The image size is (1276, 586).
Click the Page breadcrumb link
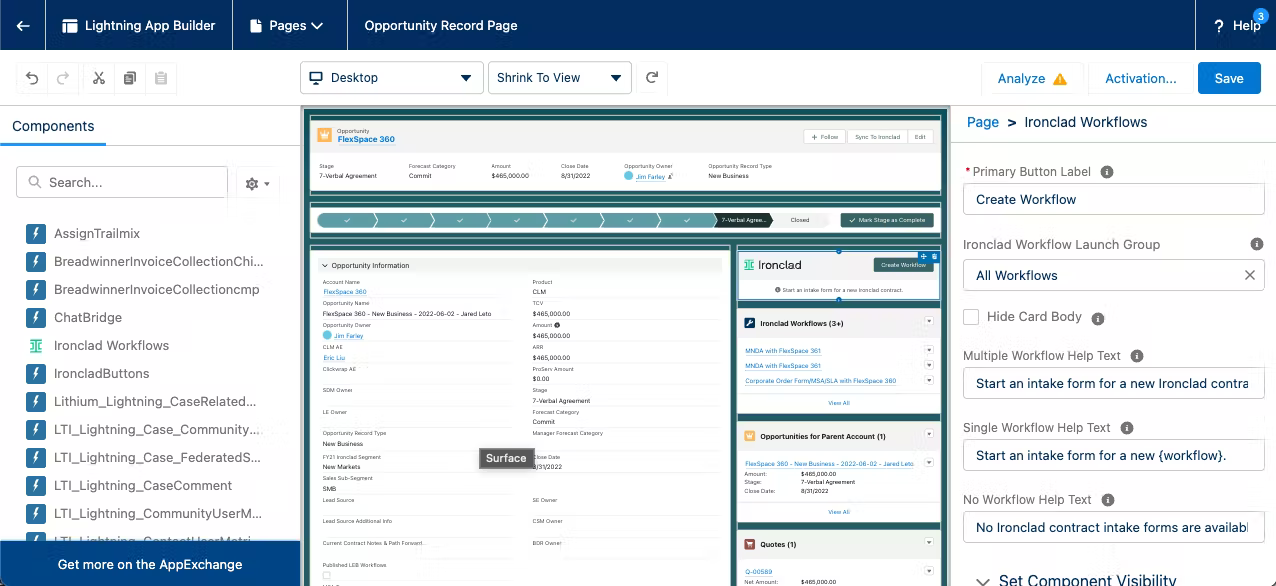click(x=983, y=122)
